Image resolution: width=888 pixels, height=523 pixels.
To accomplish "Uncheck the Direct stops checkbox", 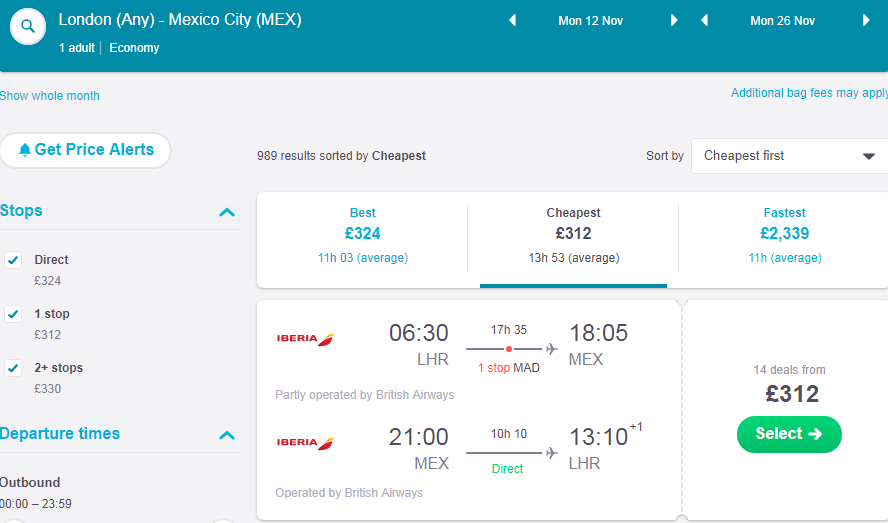I will pos(13,260).
